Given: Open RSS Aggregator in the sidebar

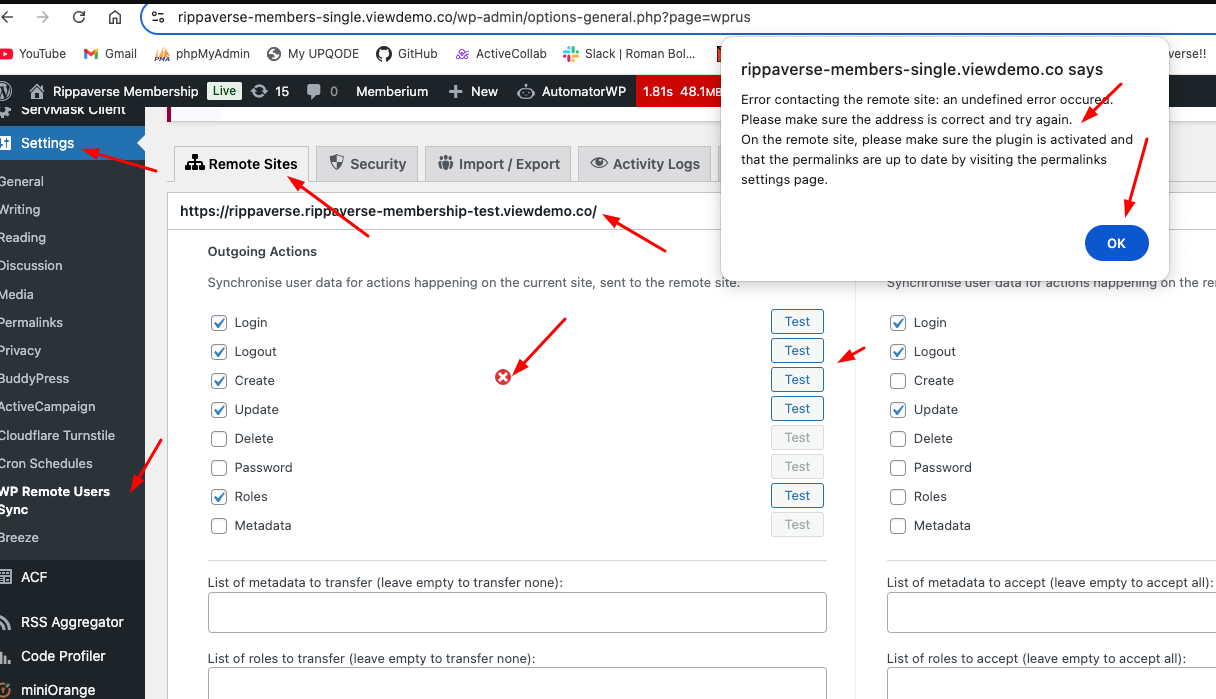Looking at the screenshot, I should (72, 622).
